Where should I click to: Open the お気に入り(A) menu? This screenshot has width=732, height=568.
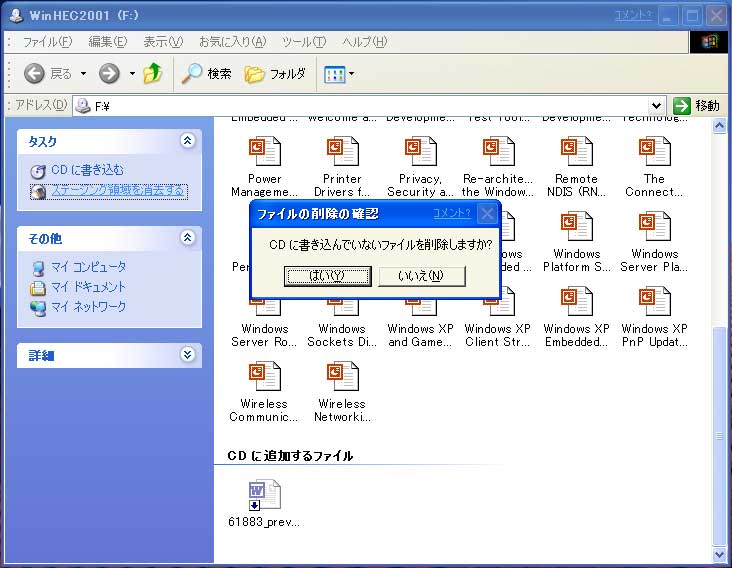(232, 42)
